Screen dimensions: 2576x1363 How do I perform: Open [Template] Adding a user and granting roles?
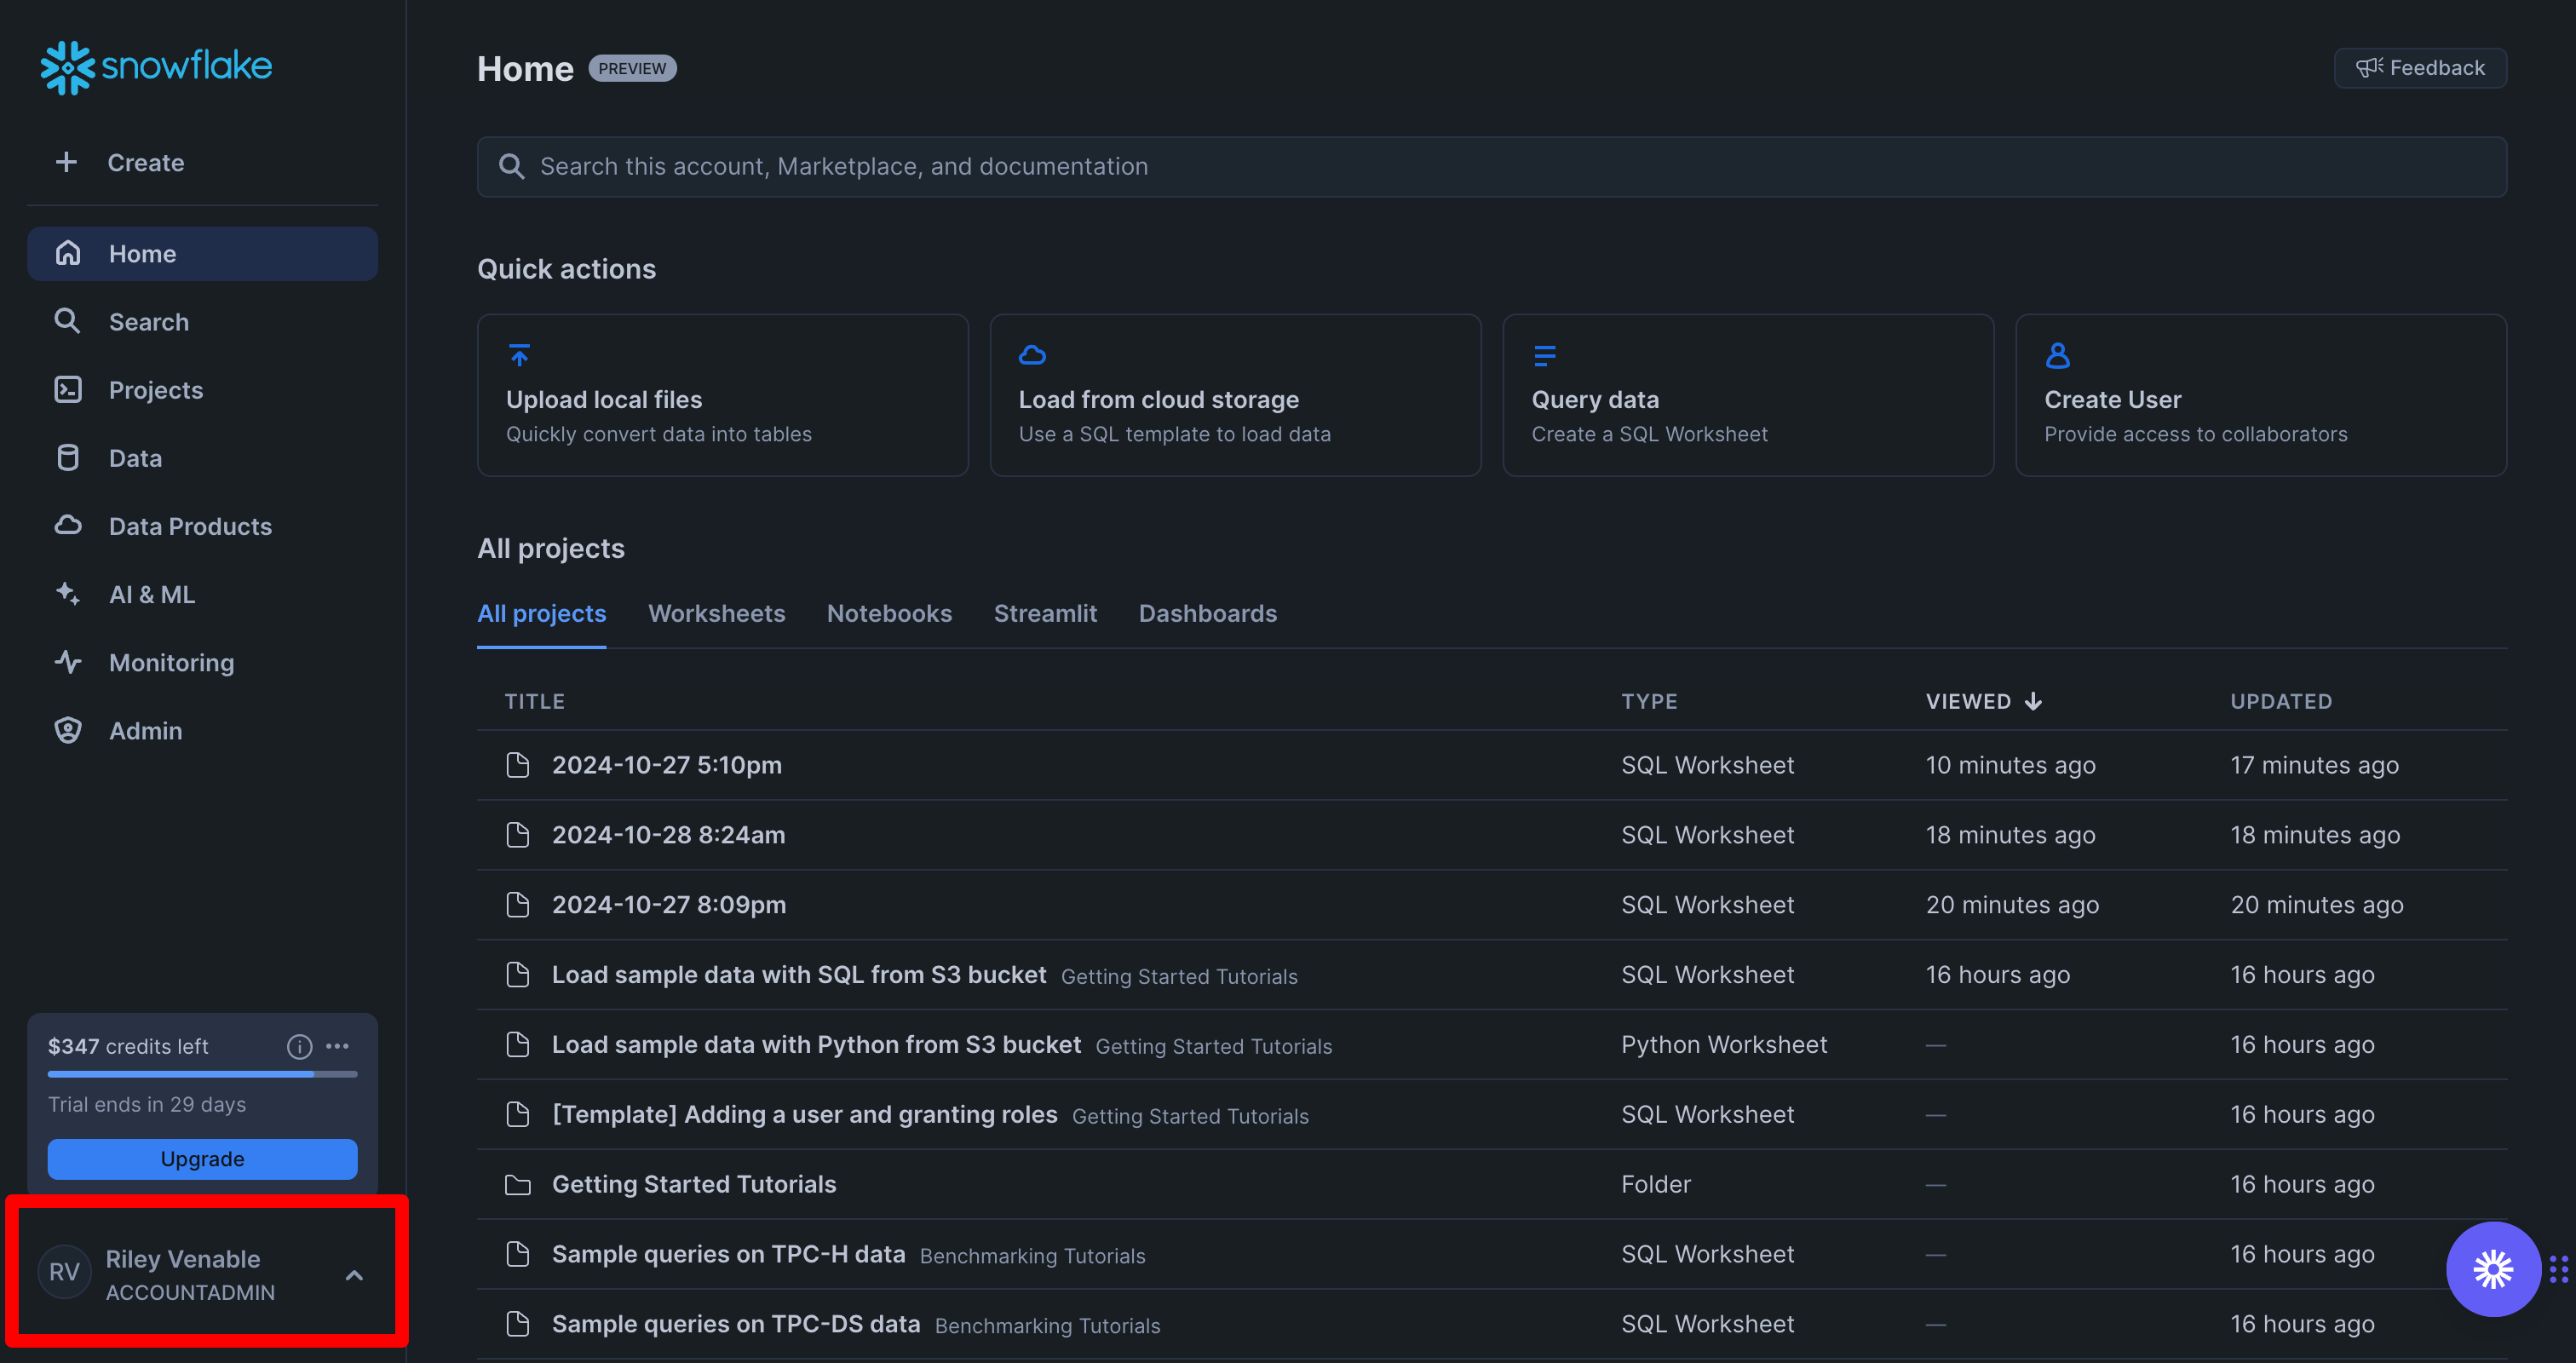(805, 1115)
